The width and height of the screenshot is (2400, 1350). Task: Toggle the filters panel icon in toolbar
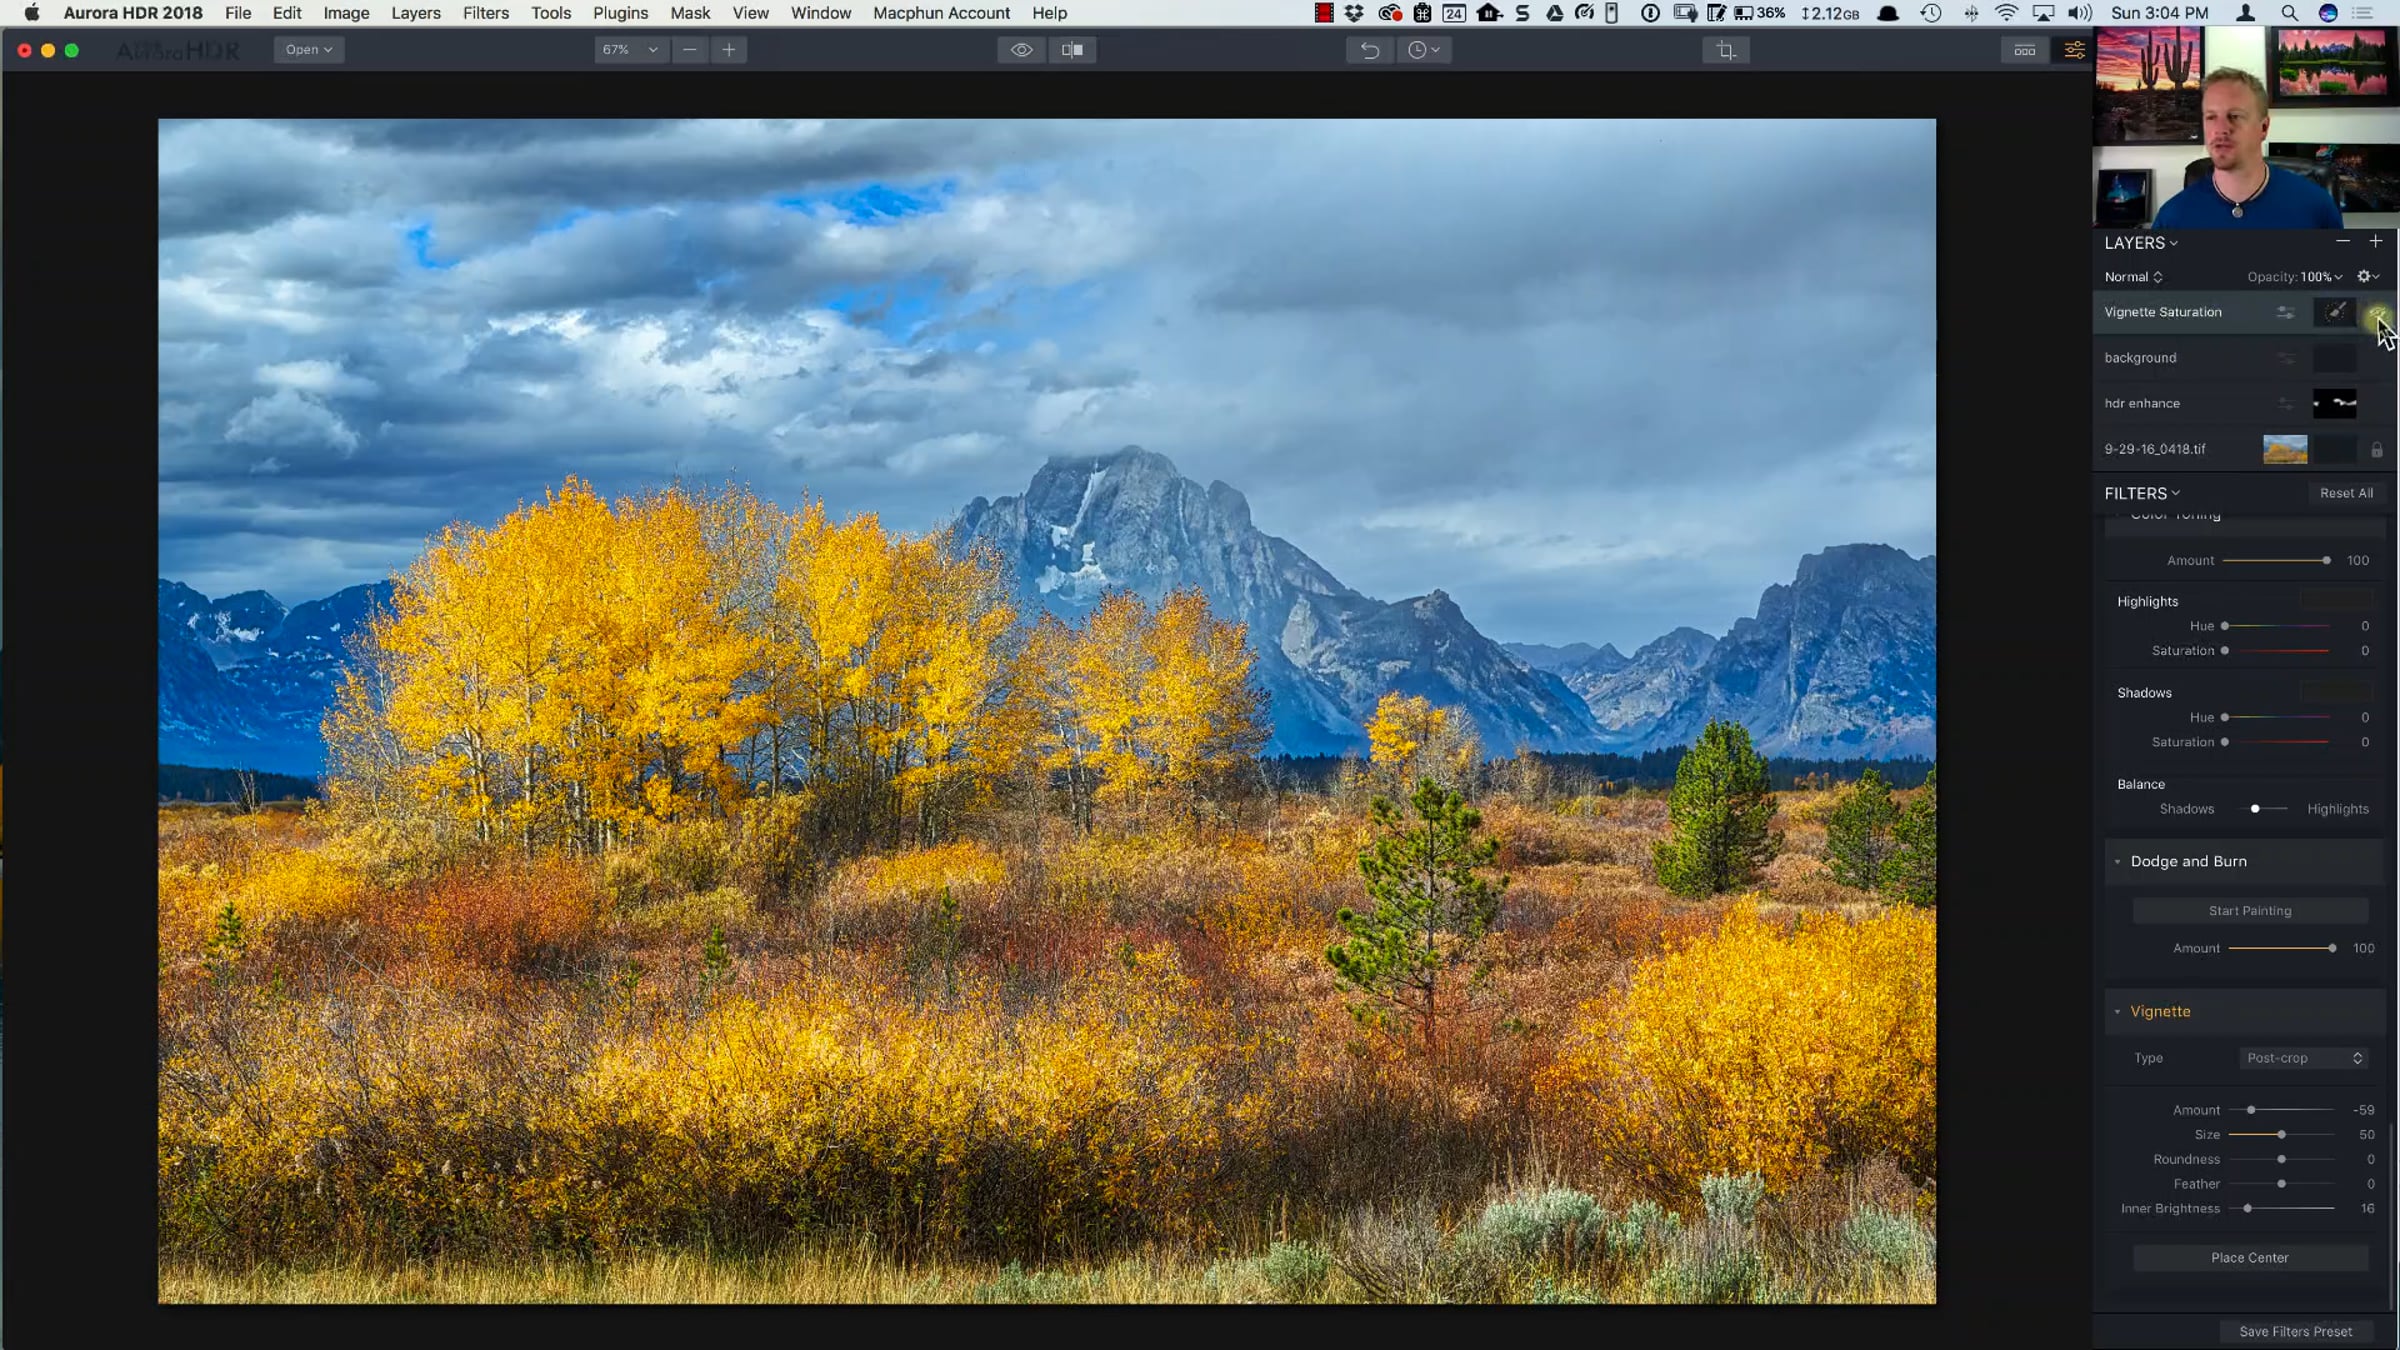(x=2075, y=50)
